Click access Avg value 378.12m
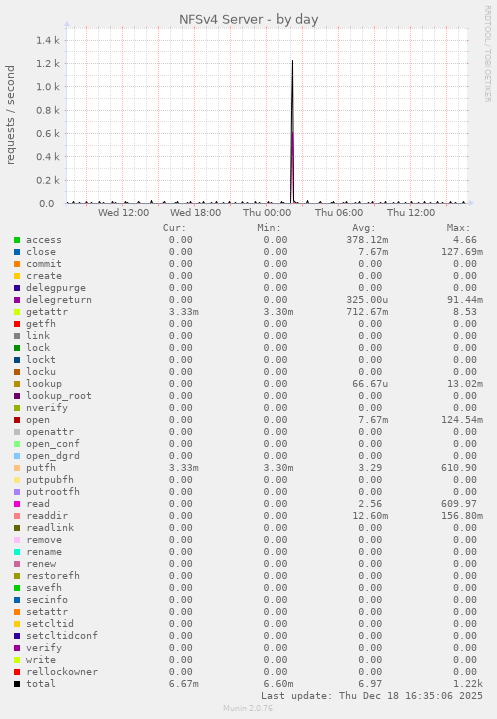The width and height of the screenshot is (497, 719). click(367, 240)
